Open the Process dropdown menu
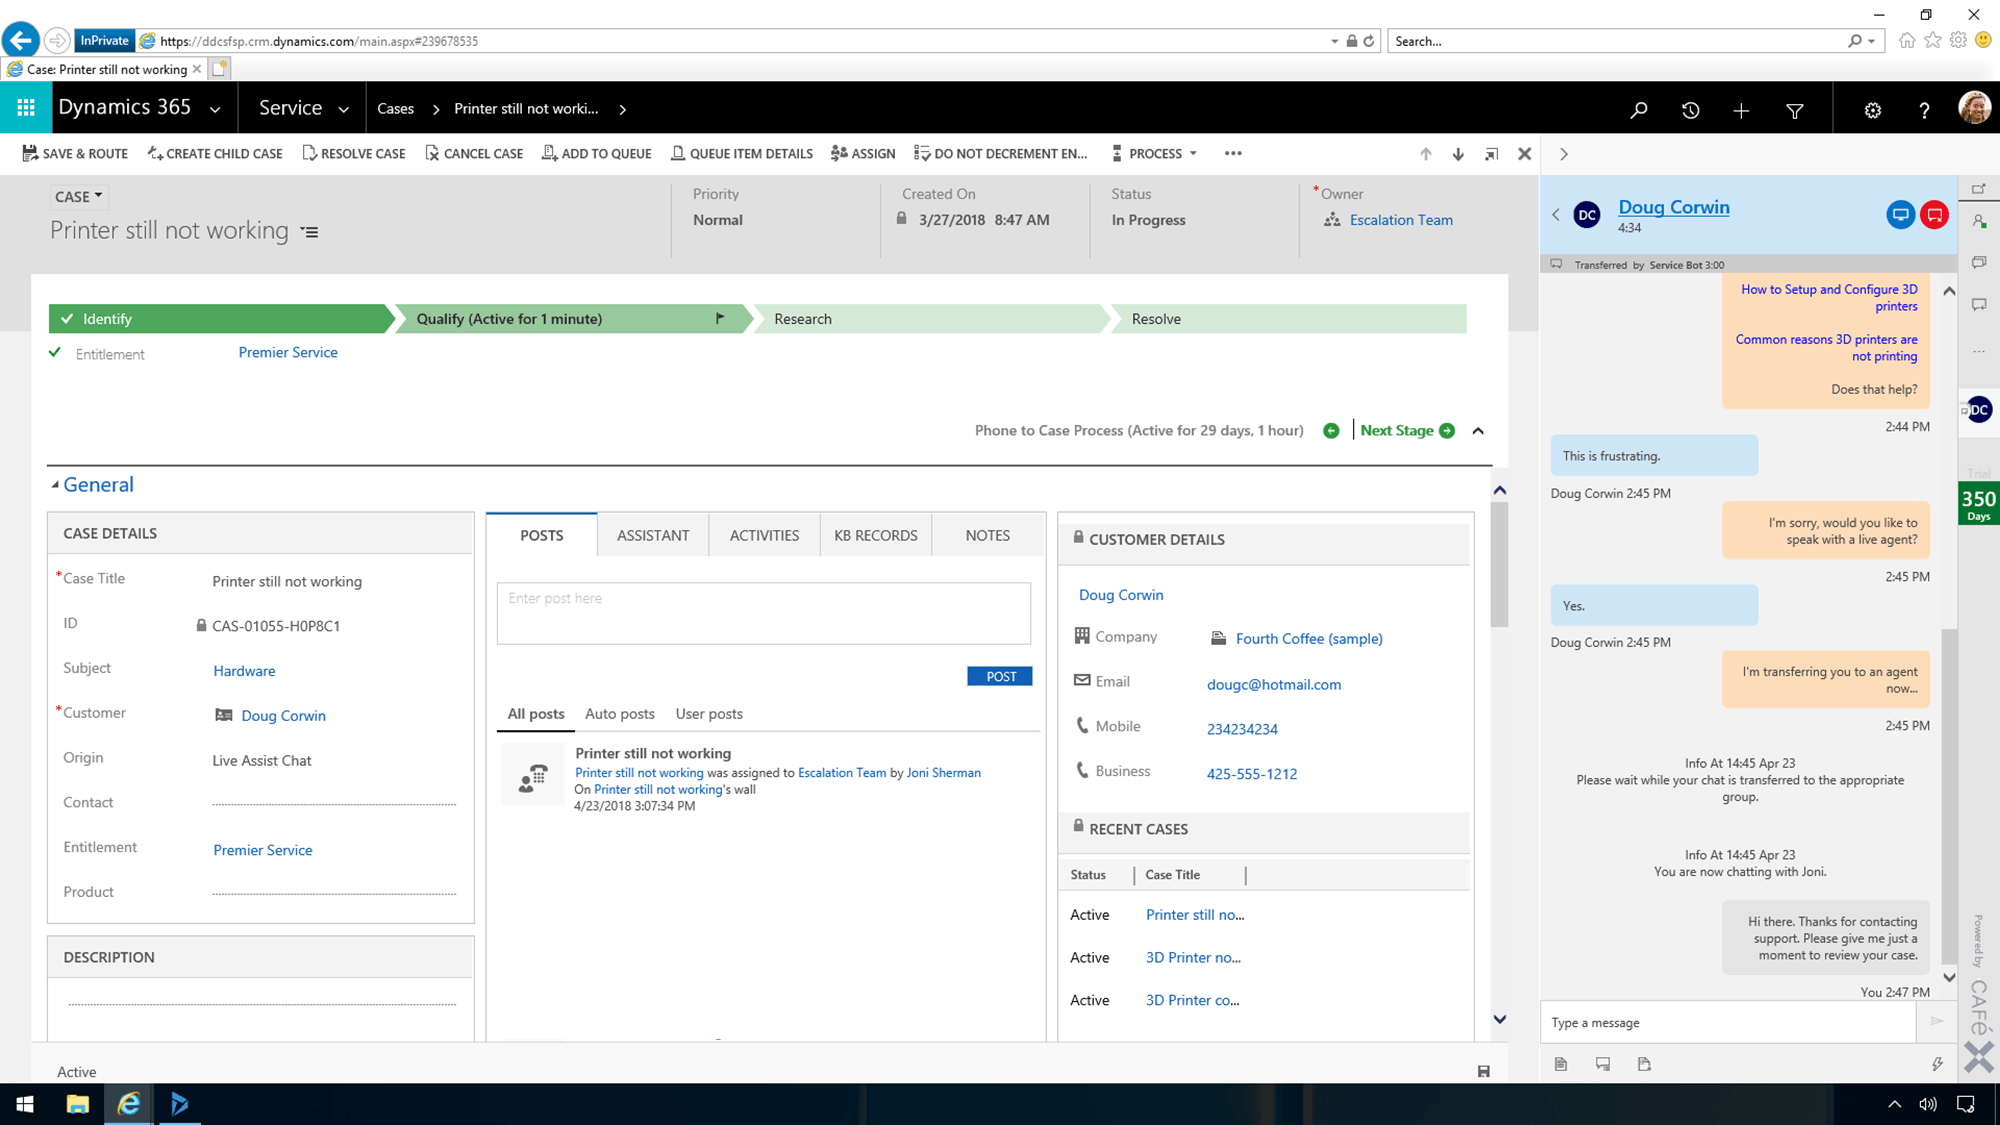 coord(1154,154)
